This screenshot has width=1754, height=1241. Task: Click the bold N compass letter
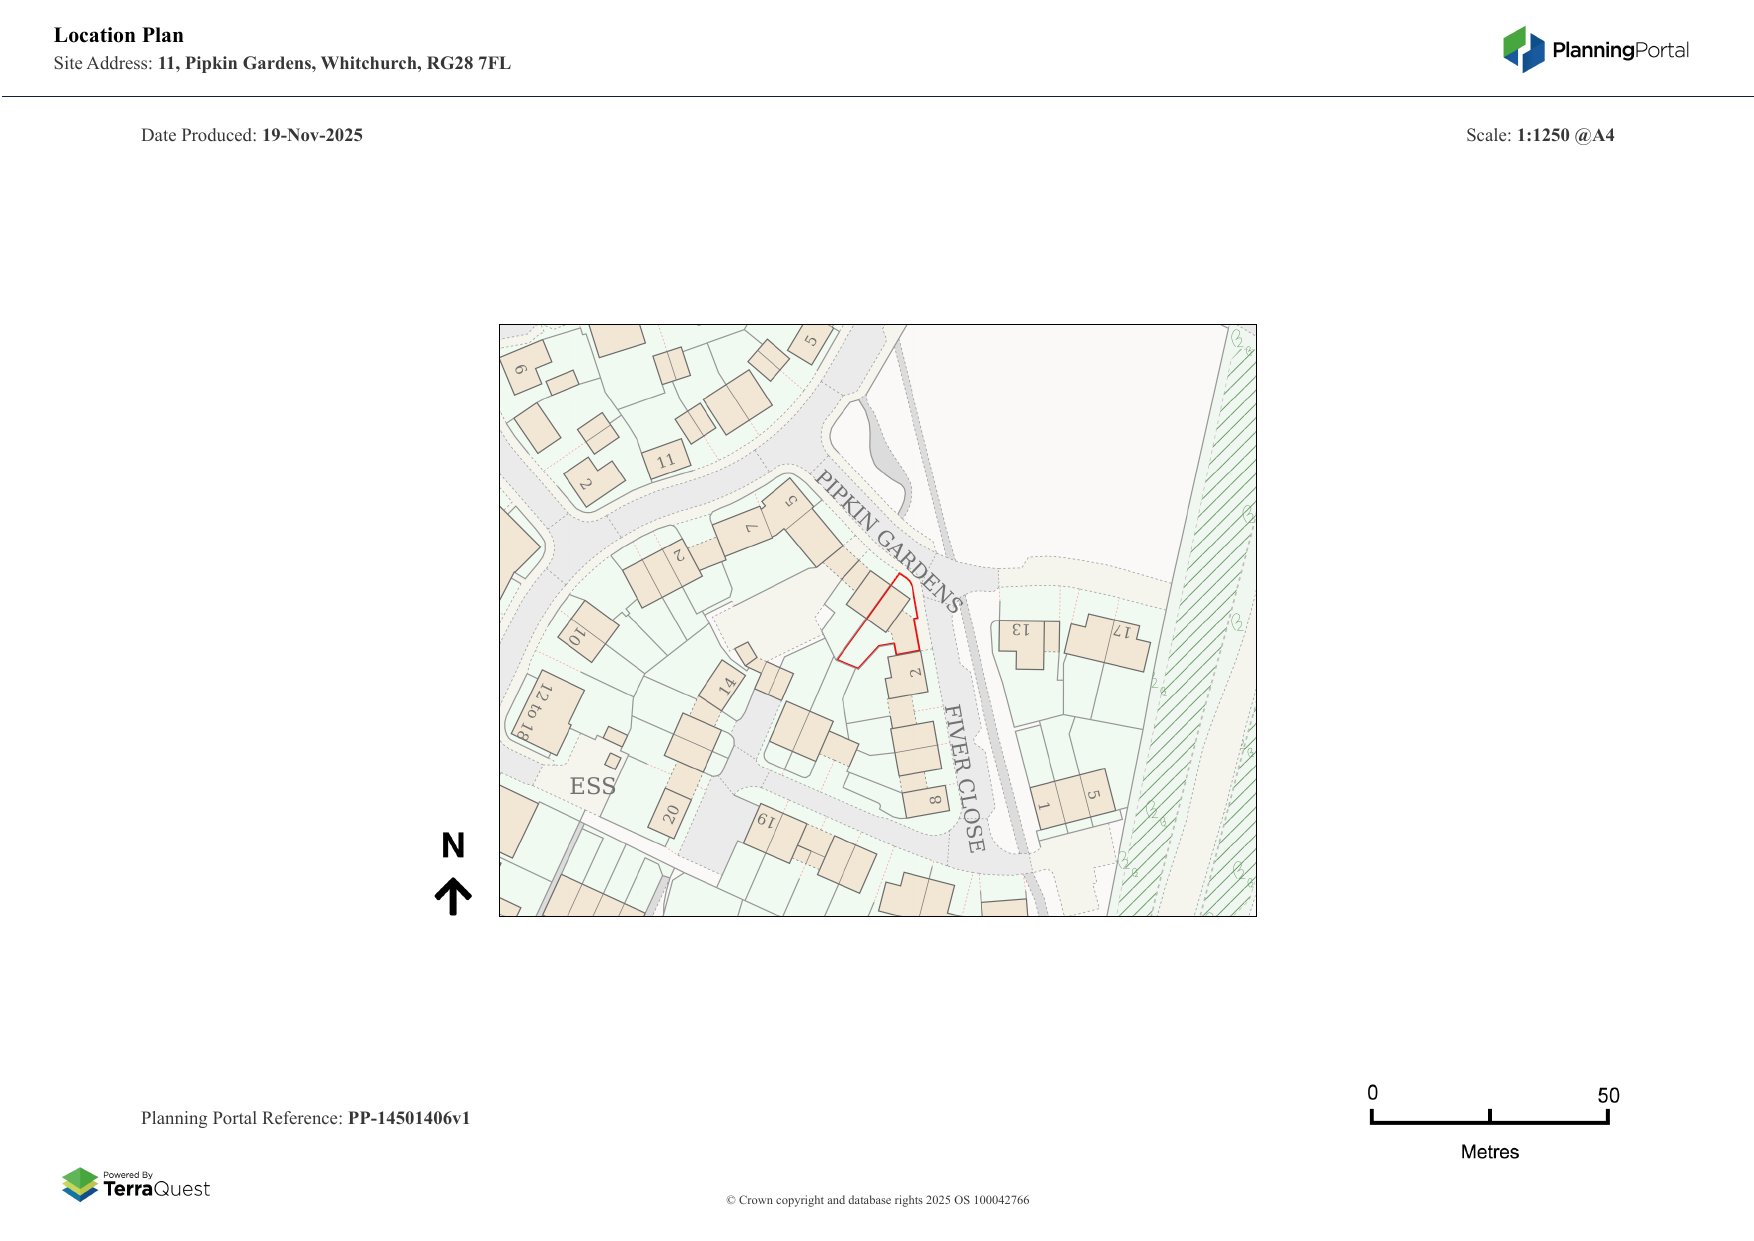pos(453,846)
